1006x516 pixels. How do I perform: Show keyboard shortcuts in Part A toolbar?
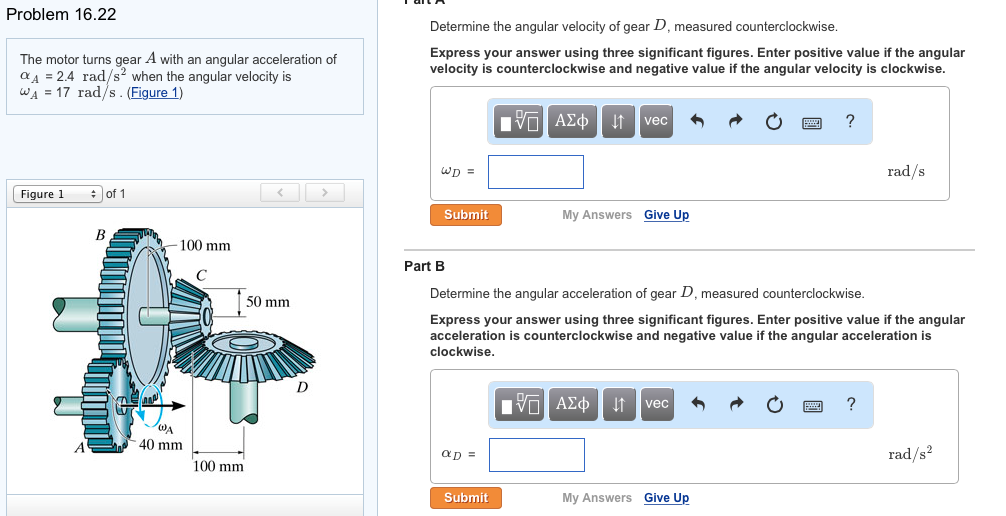812,122
